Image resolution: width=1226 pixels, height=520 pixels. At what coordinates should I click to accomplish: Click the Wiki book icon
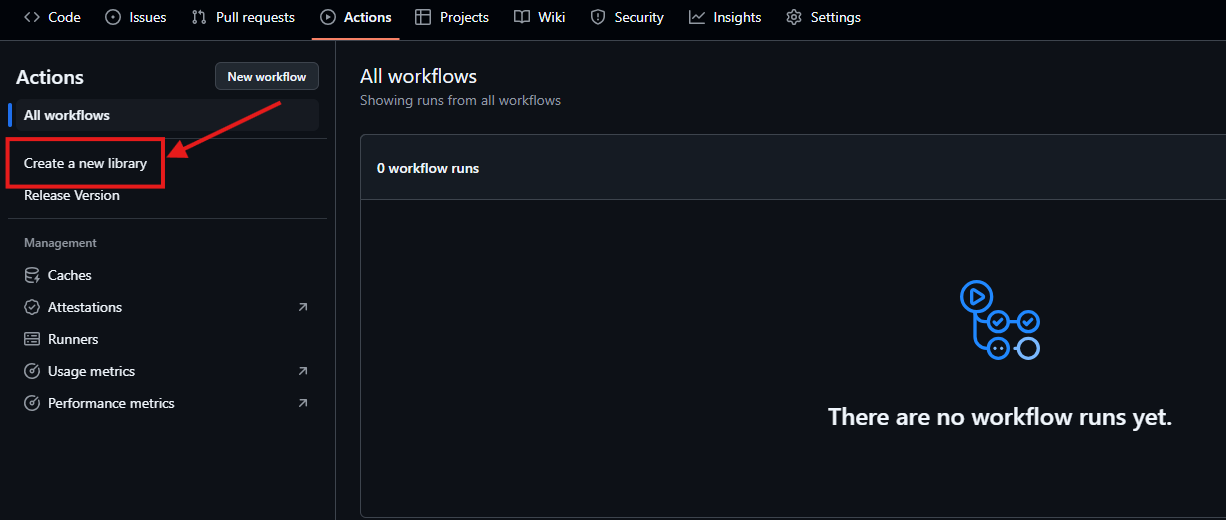[x=522, y=17]
